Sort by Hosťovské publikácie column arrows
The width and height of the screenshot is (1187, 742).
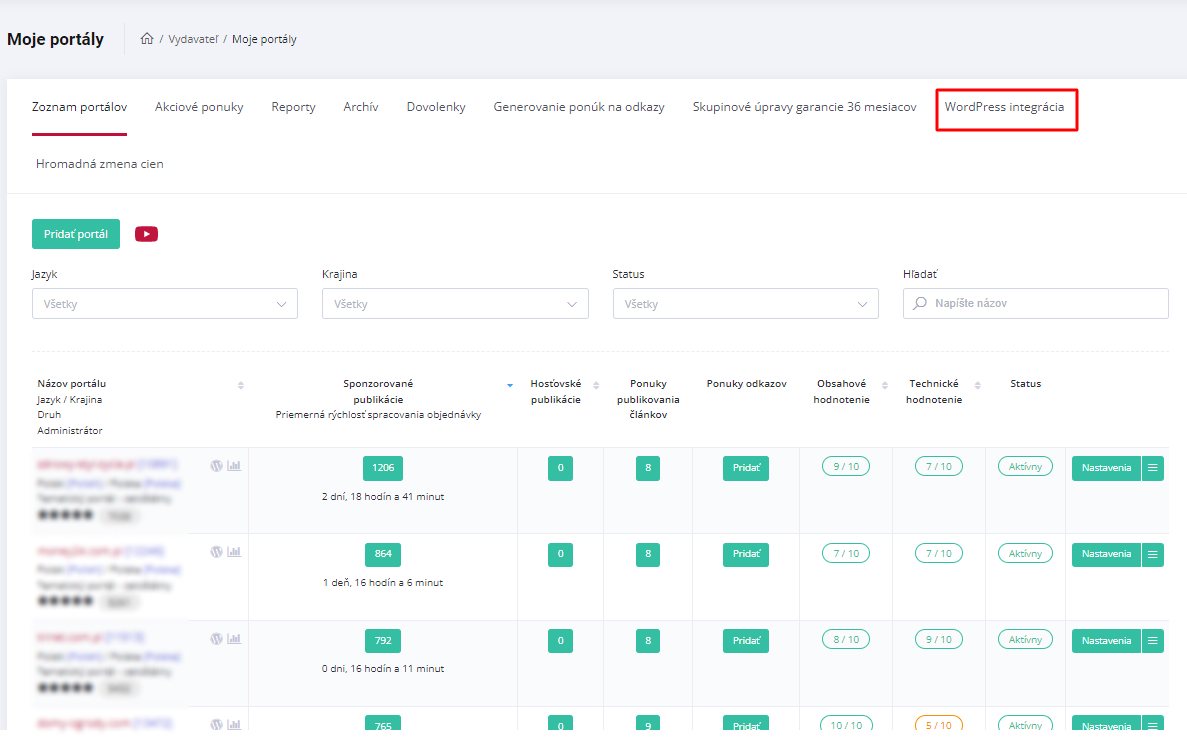(596, 385)
